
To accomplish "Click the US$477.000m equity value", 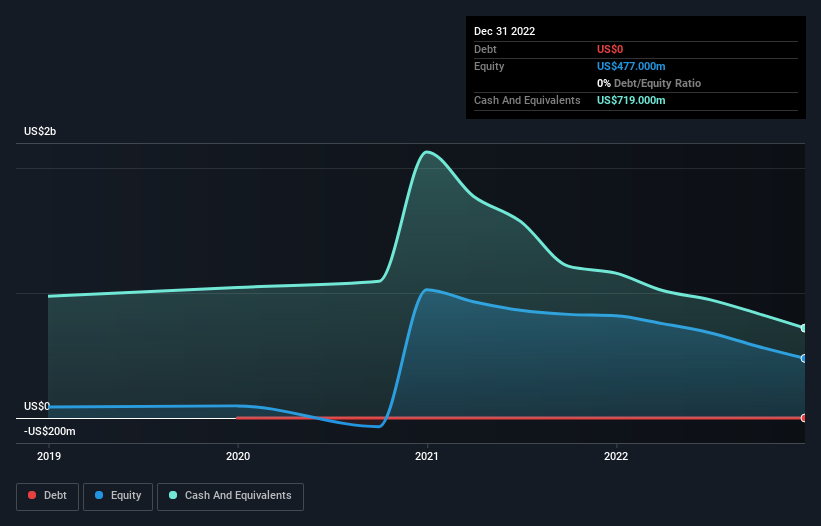I will (631, 66).
